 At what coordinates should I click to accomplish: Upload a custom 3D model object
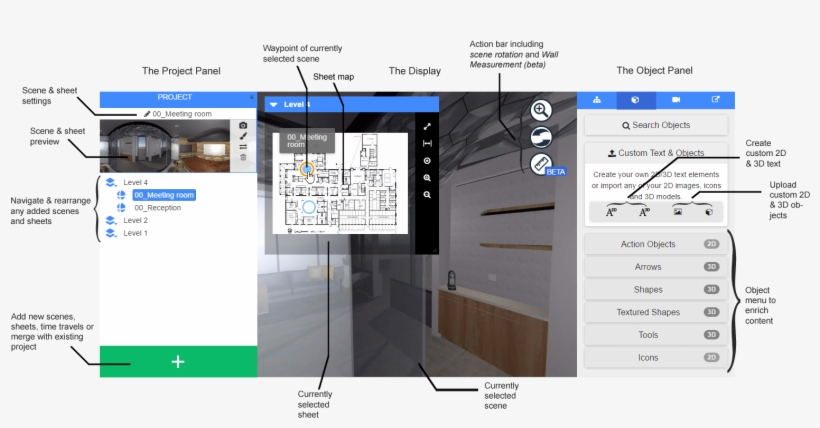point(709,212)
